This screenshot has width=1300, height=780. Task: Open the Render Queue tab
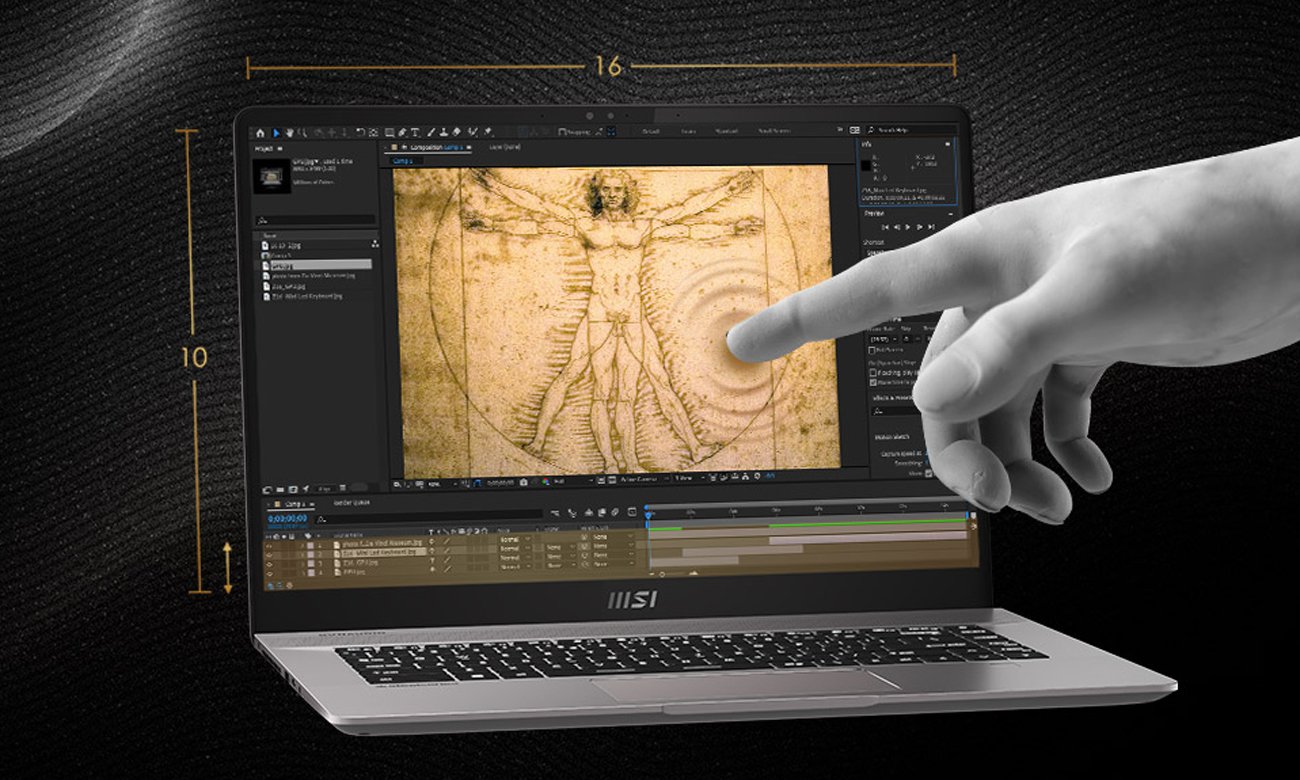[x=352, y=502]
